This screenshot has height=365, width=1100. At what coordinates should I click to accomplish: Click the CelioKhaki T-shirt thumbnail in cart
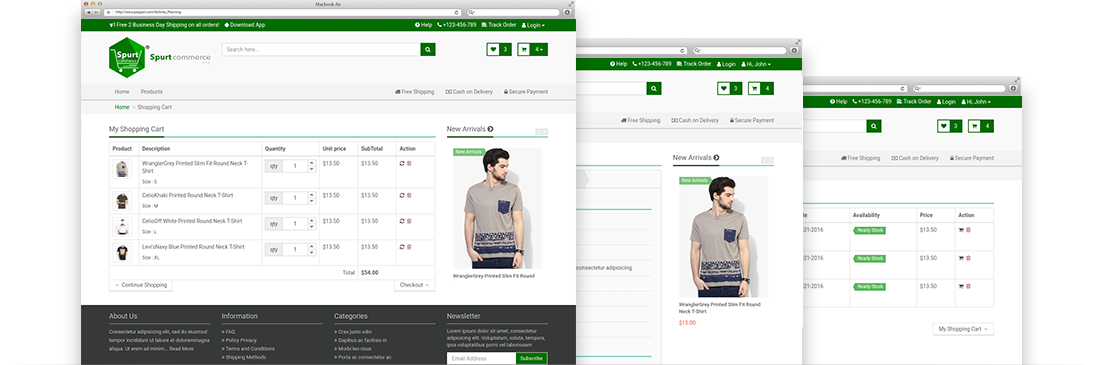click(x=122, y=201)
